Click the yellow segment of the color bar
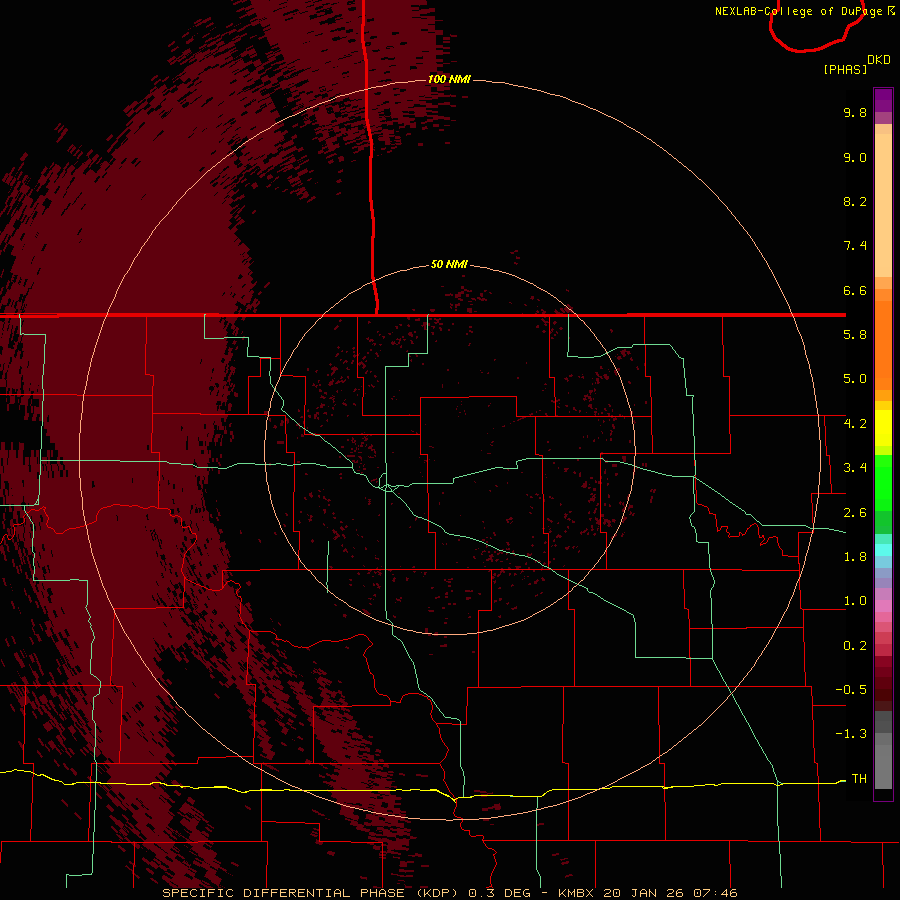This screenshot has height=900, width=900. click(883, 427)
